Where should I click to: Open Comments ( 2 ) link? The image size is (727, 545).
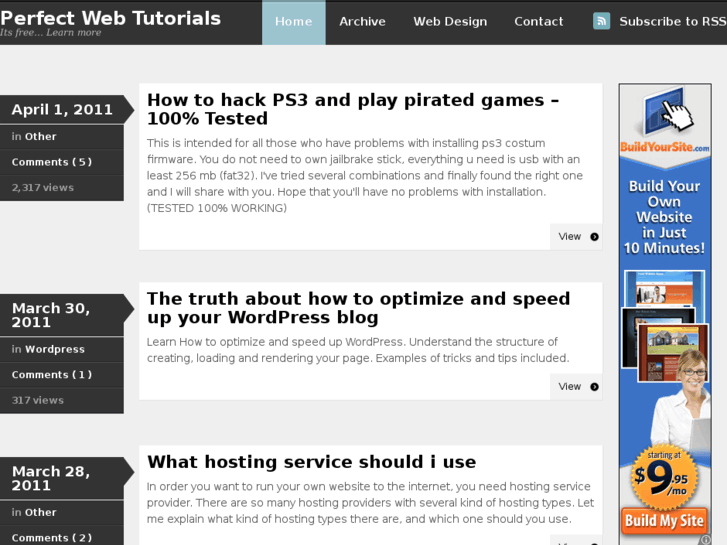coord(52,538)
